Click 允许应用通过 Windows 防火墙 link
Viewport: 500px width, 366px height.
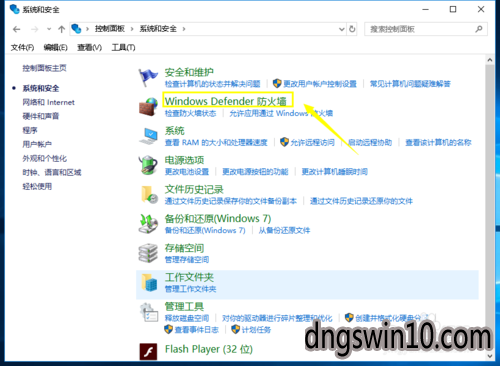281,113
